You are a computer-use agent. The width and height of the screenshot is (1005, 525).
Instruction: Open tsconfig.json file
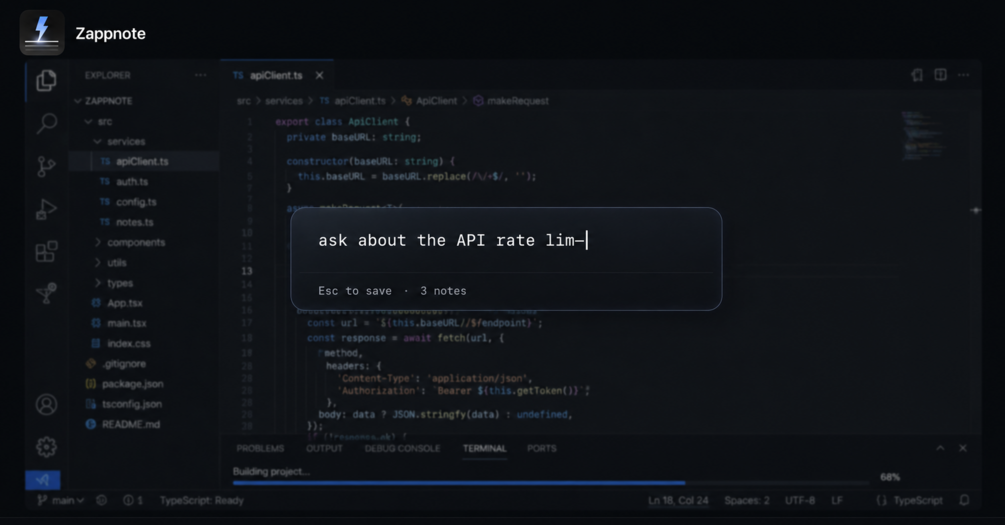pos(124,404)
